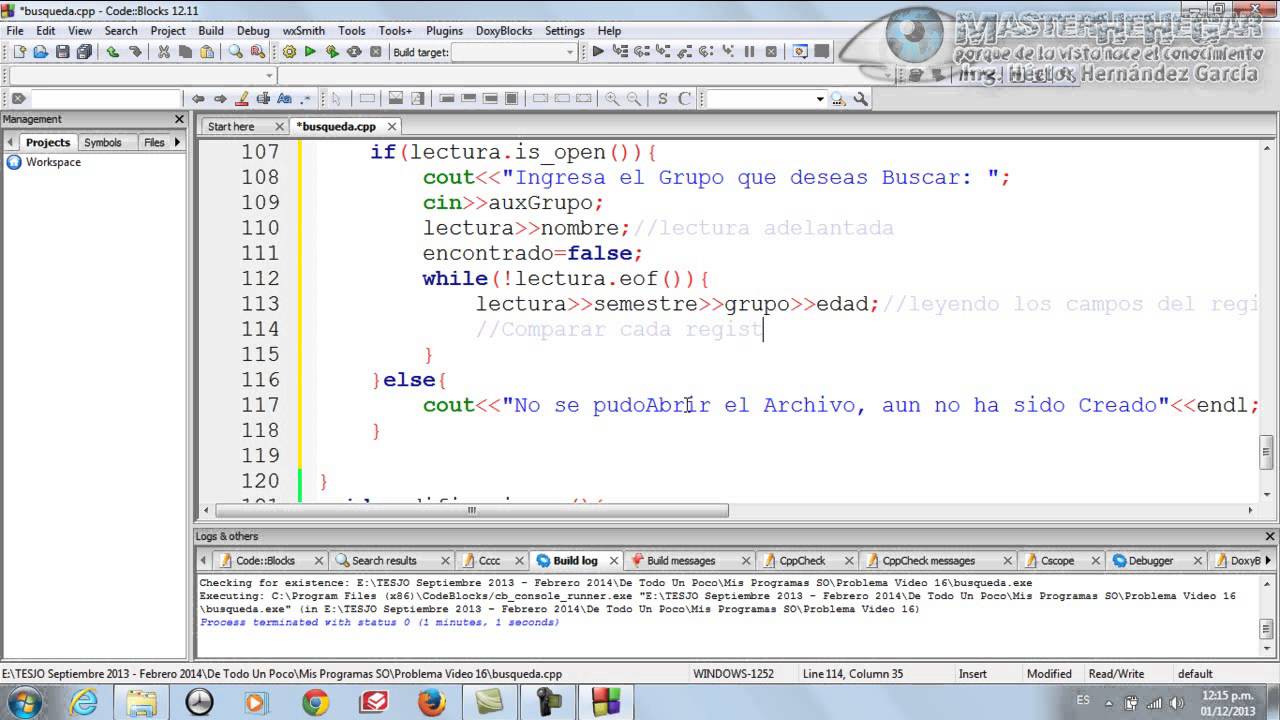This screenshot has height=720, width=1280.
Task: Click the New file icon
Action: [x=19, y=52]
